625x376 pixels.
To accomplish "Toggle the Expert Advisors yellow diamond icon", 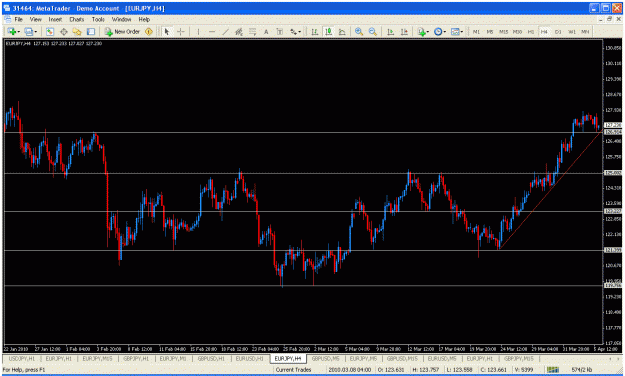I will [149, 31].
